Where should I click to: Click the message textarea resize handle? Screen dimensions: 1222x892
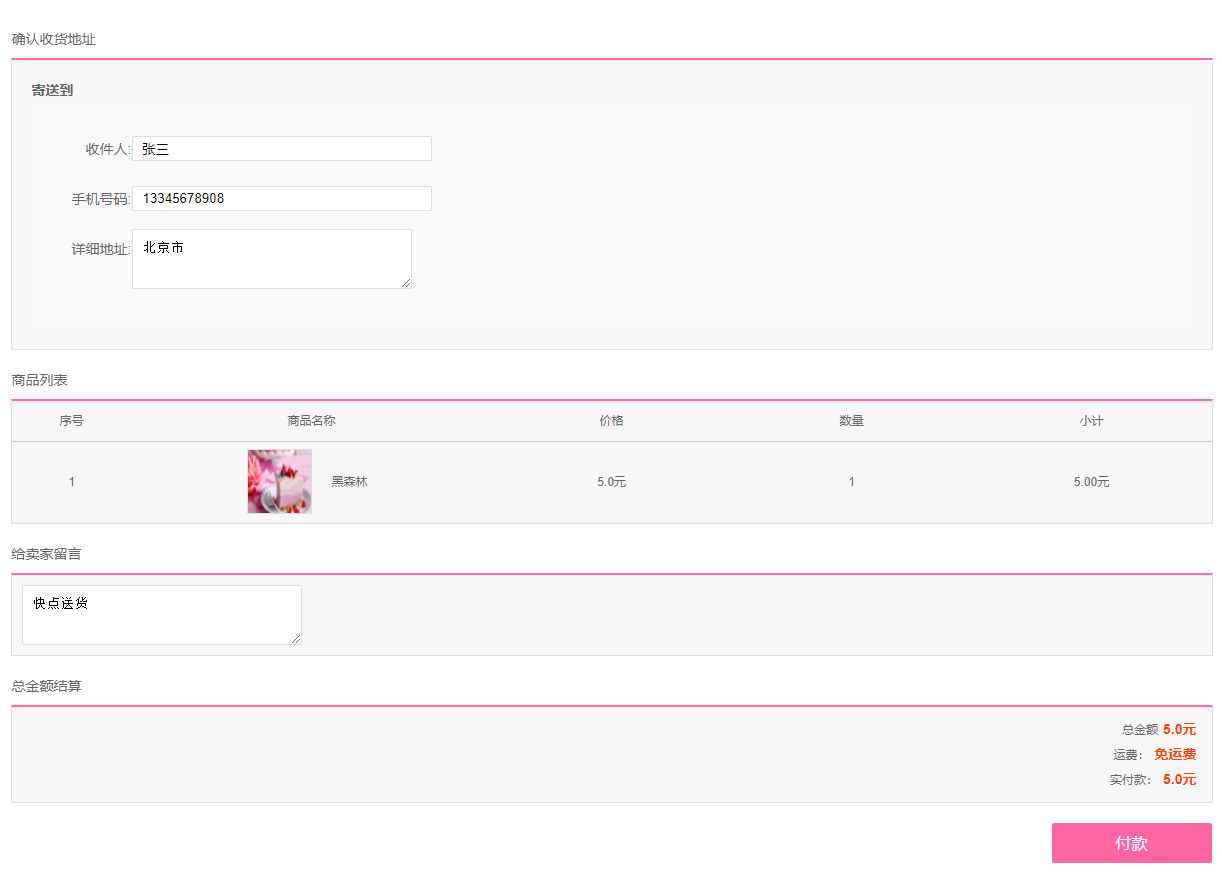coord(296,639)
